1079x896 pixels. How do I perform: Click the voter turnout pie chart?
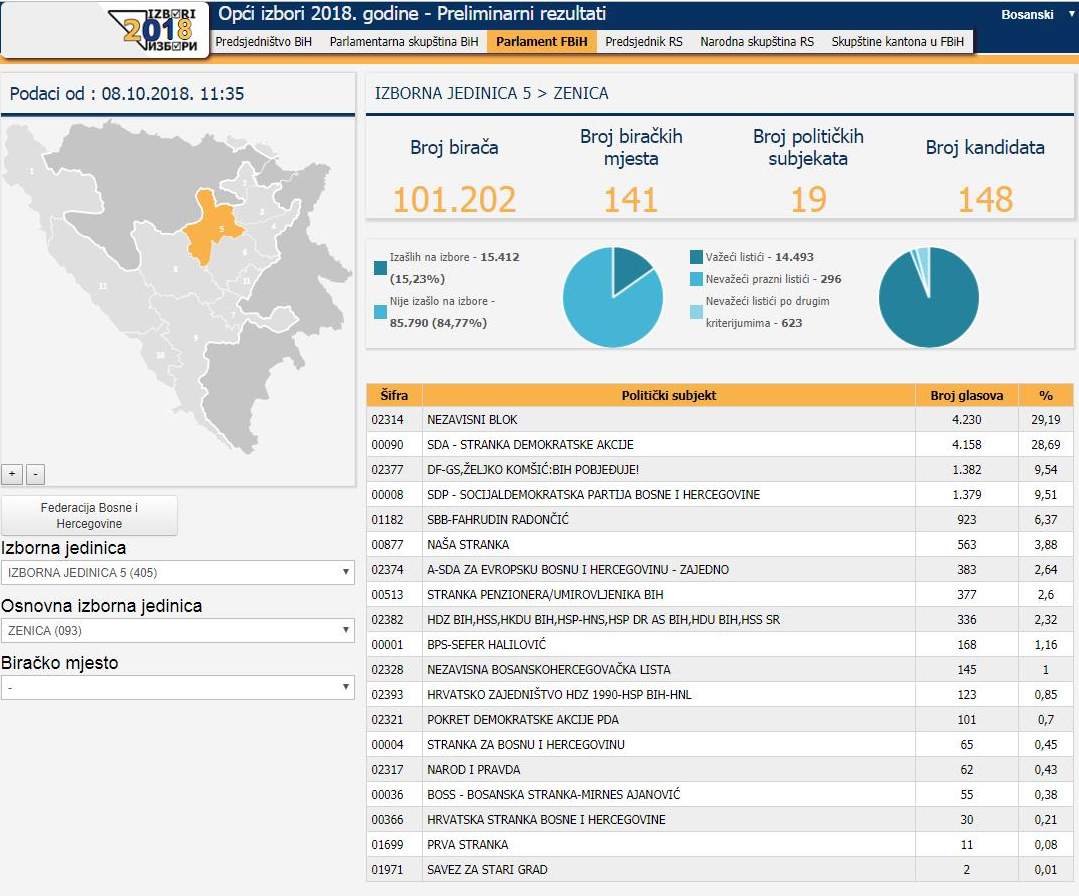click(612, 297)
